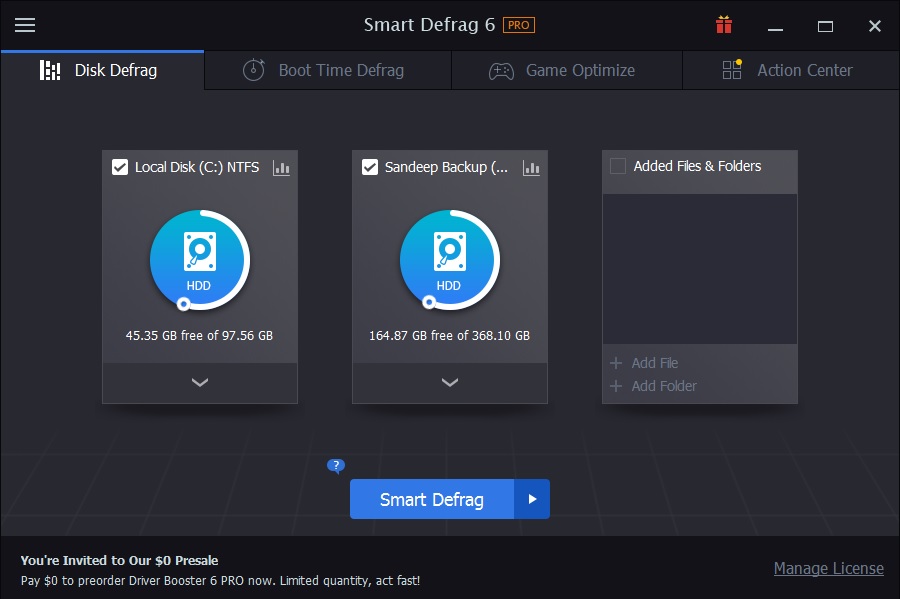The height and width of the screenshot is (599, 900).
Task: Click the Local Disk (C:) usage ring handle
Action: point(184,304)
